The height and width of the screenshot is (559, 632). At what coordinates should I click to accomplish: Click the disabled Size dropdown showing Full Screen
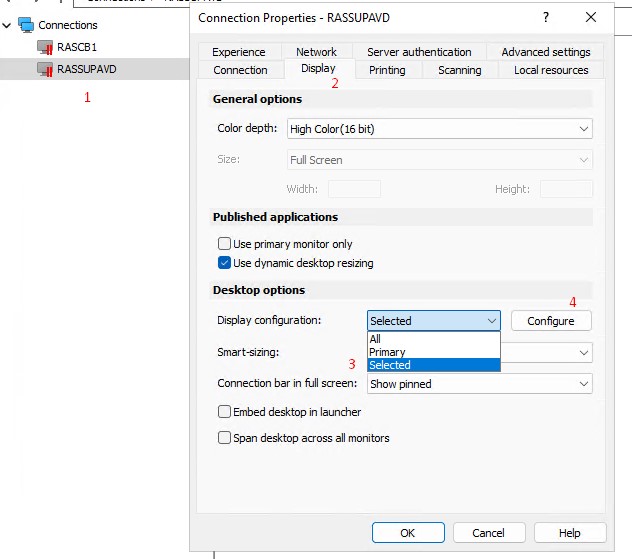[x=440, y=160]
